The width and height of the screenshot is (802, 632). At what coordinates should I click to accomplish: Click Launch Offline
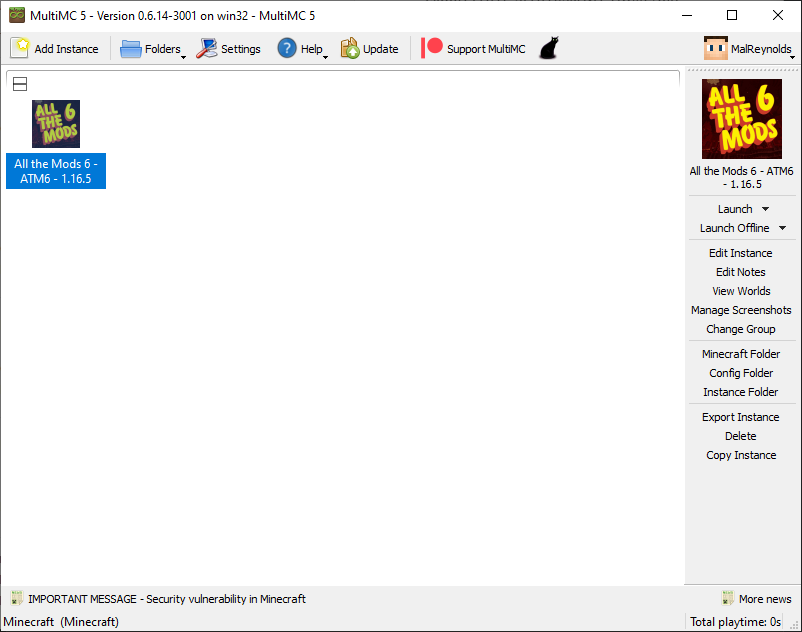coord(734,228)
